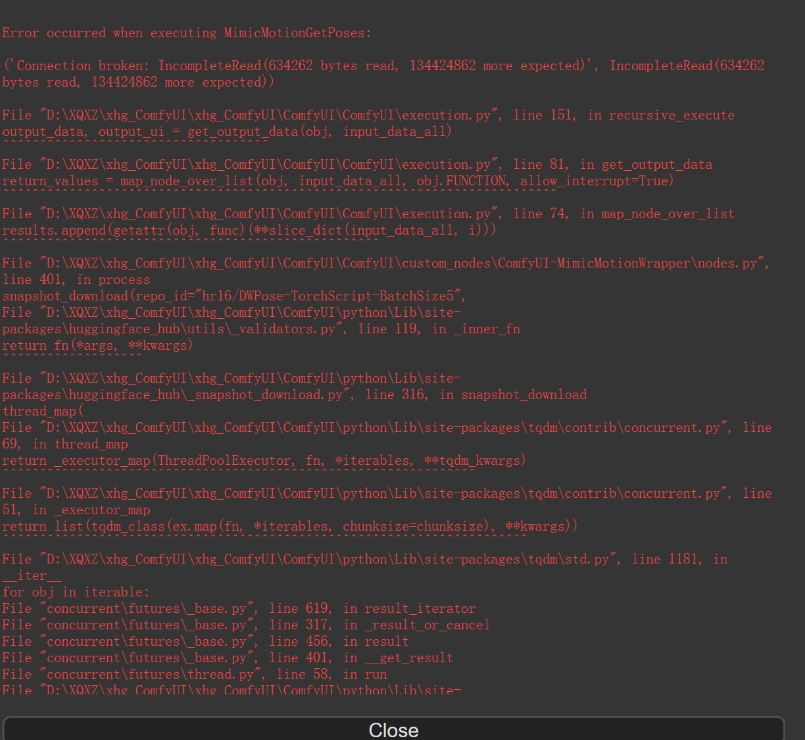Click the execution.py line 81 traceback entry

point(357,164)
